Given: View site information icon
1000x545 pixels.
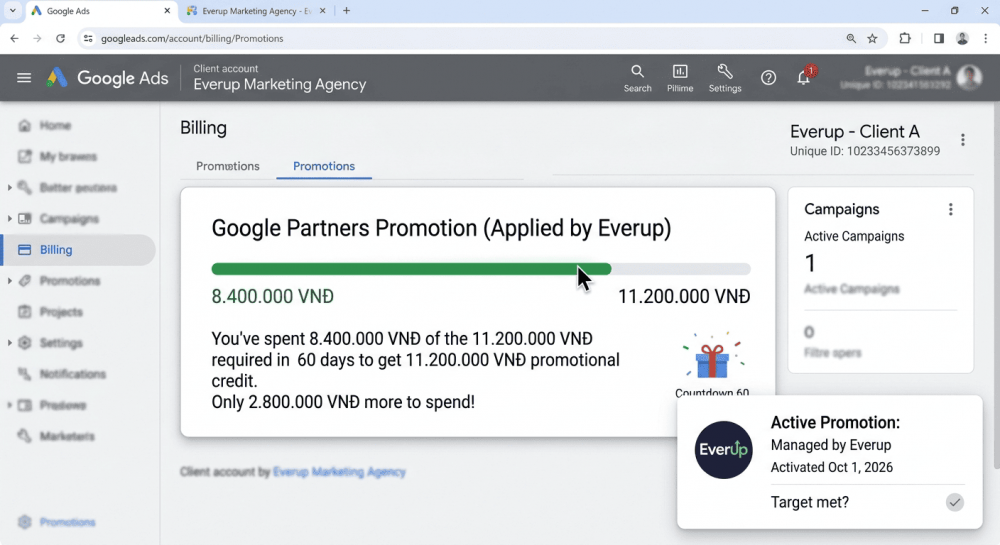Looking at the screenshot, I should tap(88, 38).
